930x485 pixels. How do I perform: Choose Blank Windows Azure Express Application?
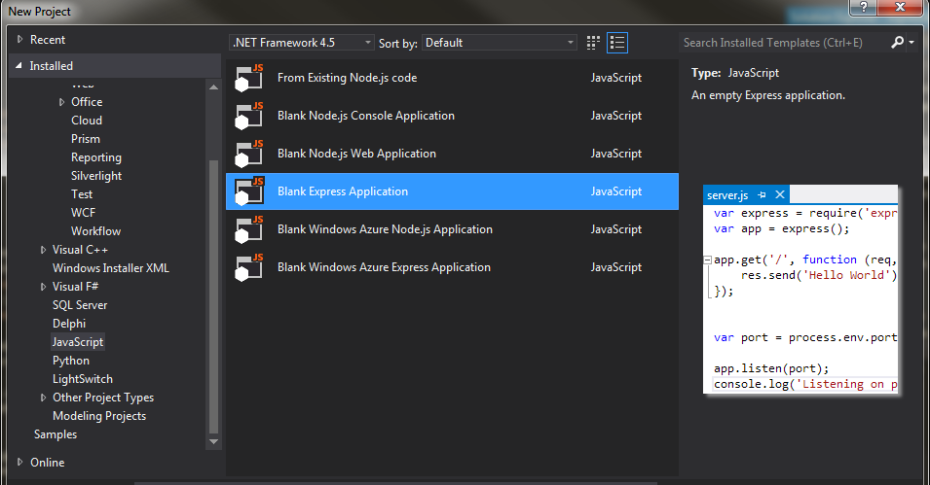(x=384, y=267)
